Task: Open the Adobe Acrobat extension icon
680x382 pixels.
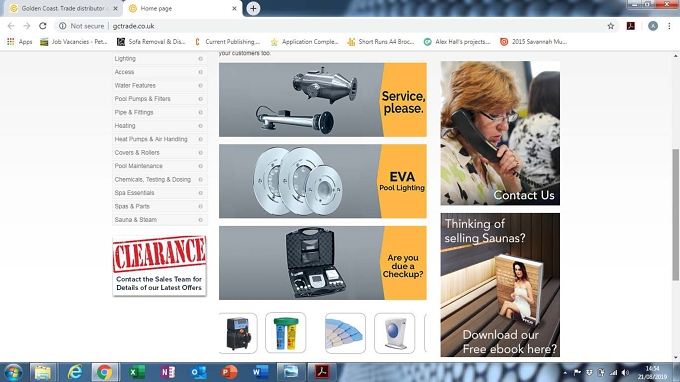Action: point(631,26)
